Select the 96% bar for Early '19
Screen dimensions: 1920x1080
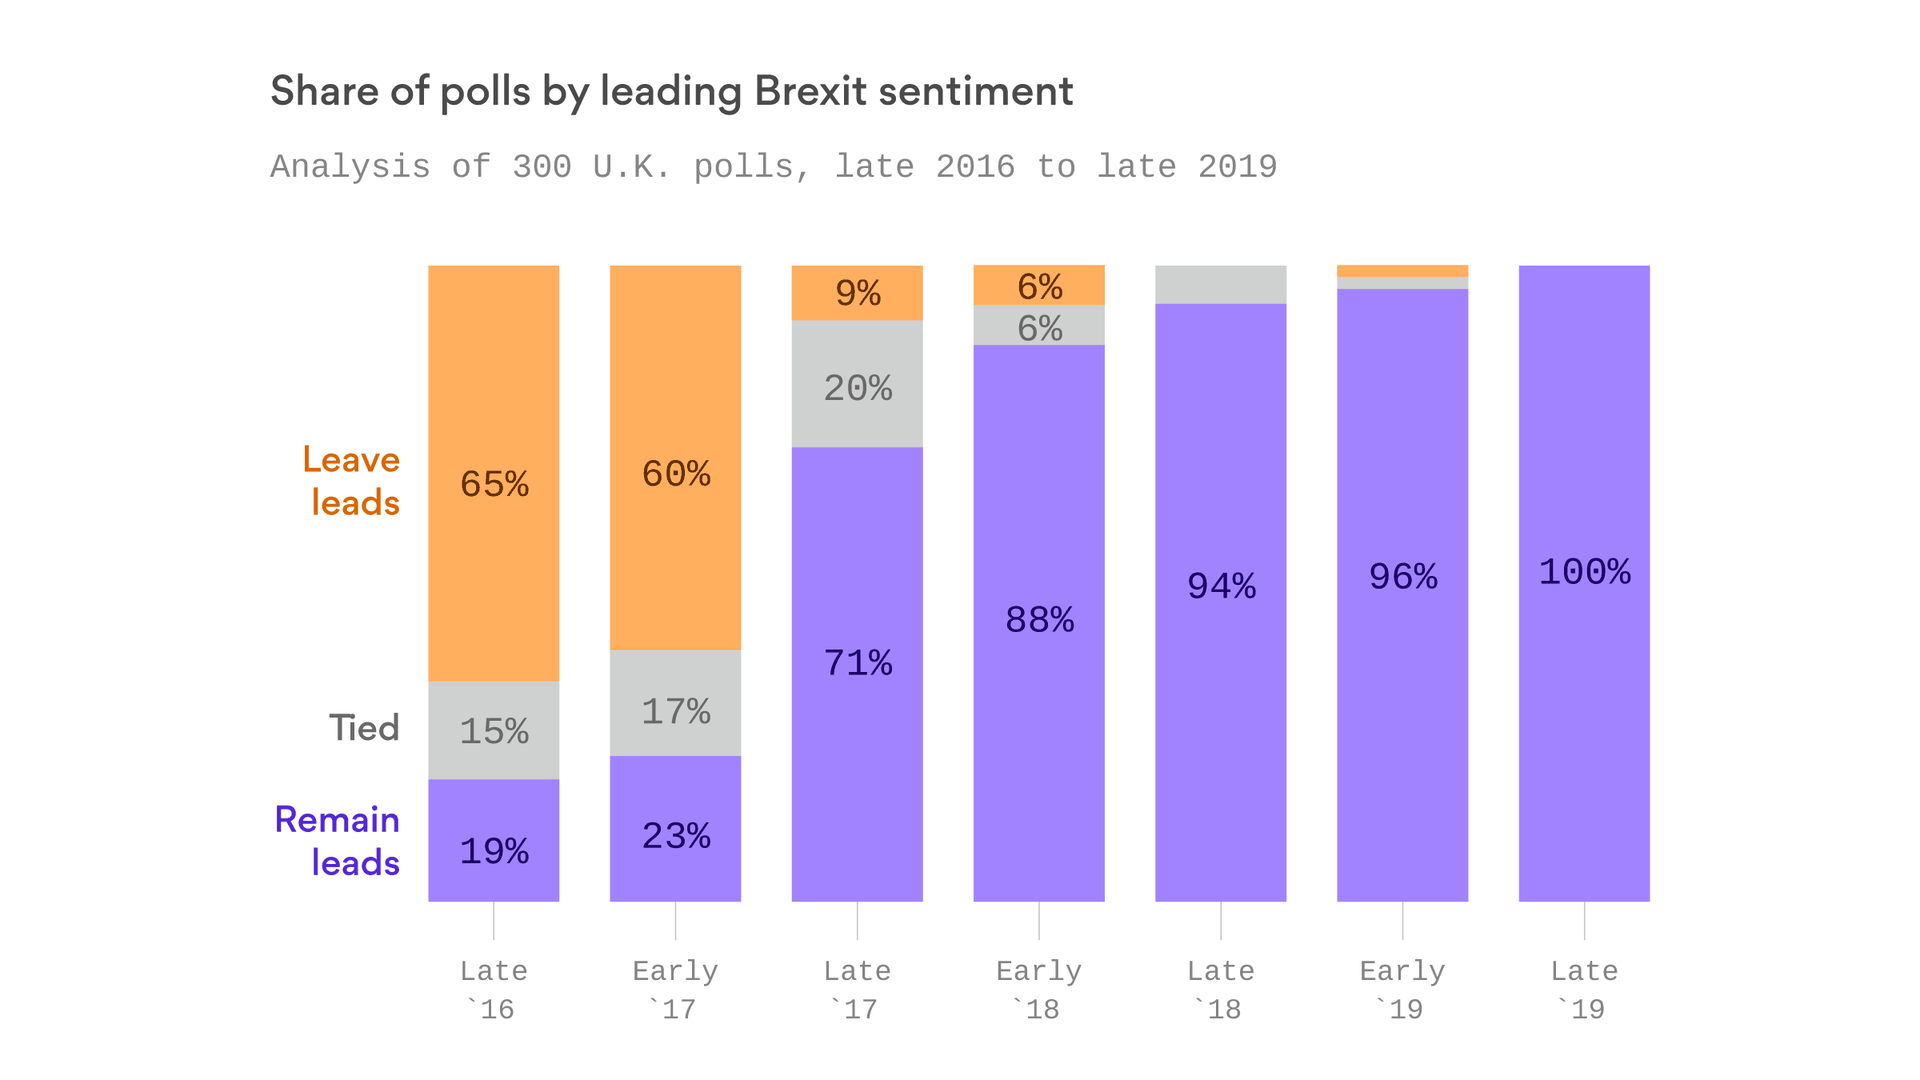coord(1402,594)
